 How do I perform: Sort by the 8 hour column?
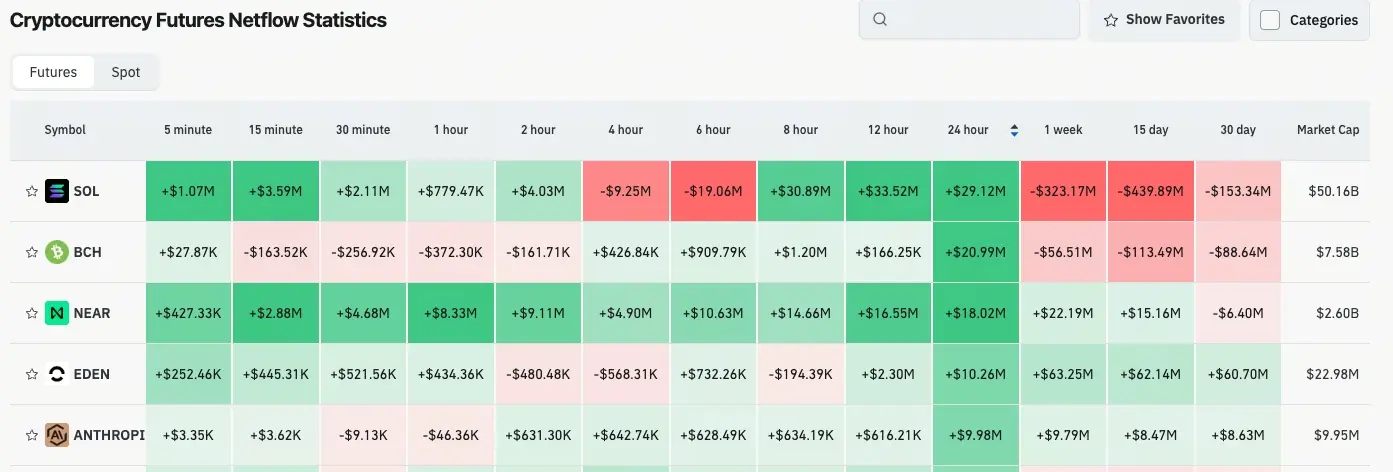tap(800, 130)
